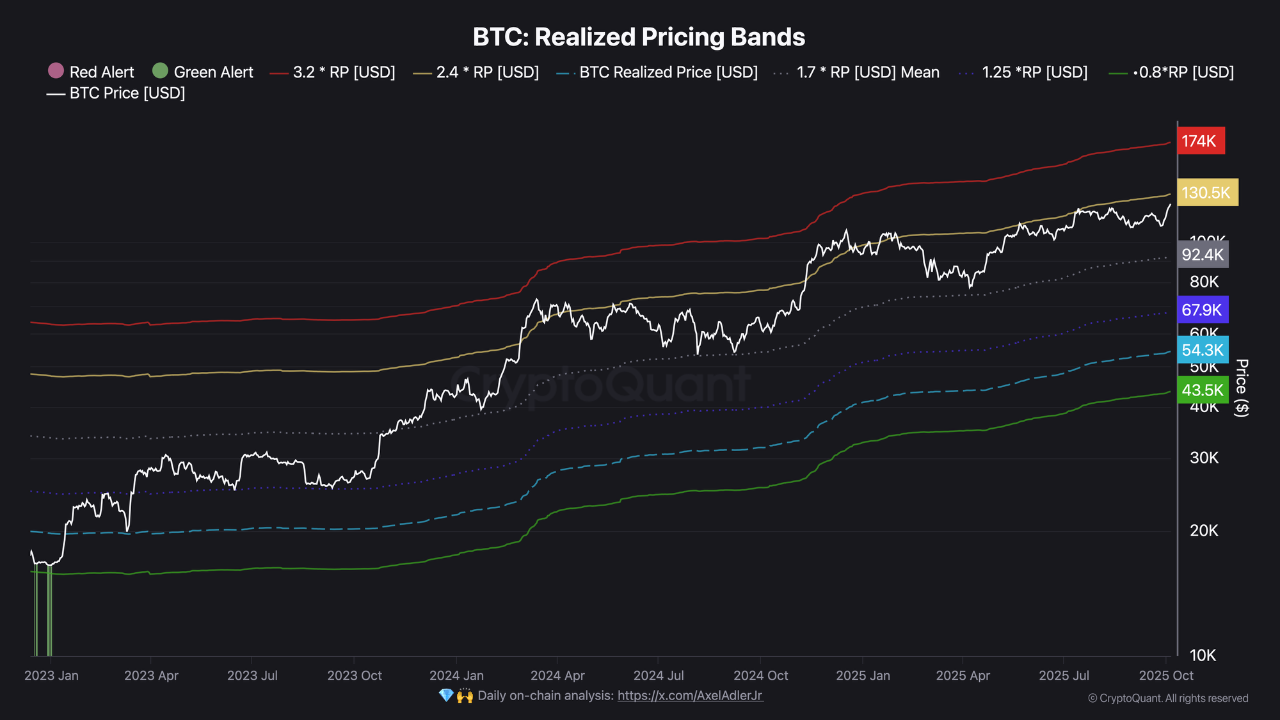
Task: Click the Red Alert legend circle
Action: (x=56, y=72)
